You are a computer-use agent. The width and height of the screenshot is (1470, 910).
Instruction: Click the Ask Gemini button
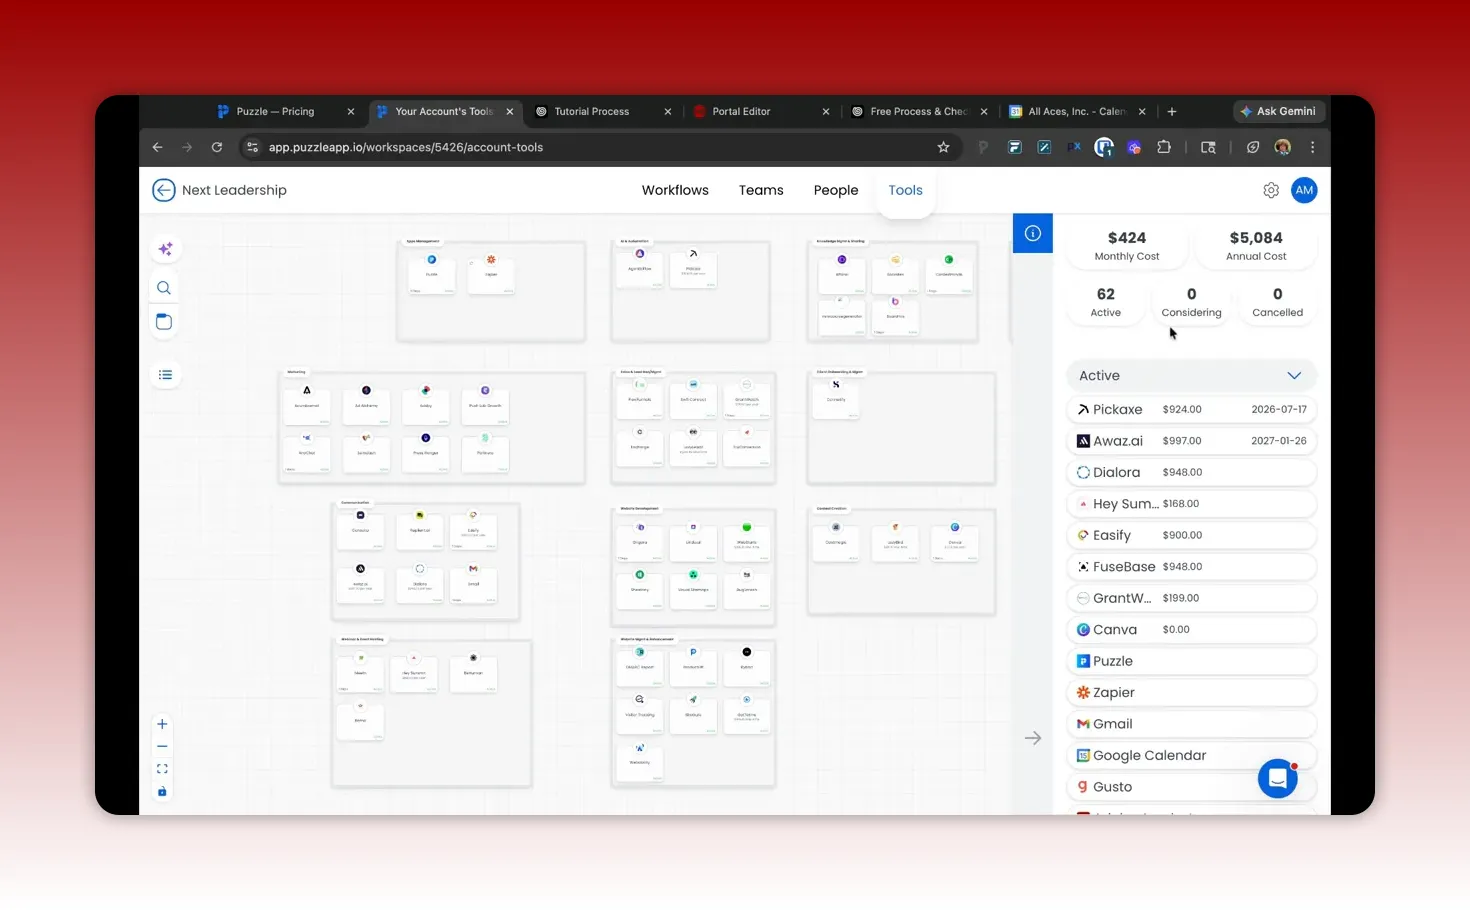[x=1278, y=111]
